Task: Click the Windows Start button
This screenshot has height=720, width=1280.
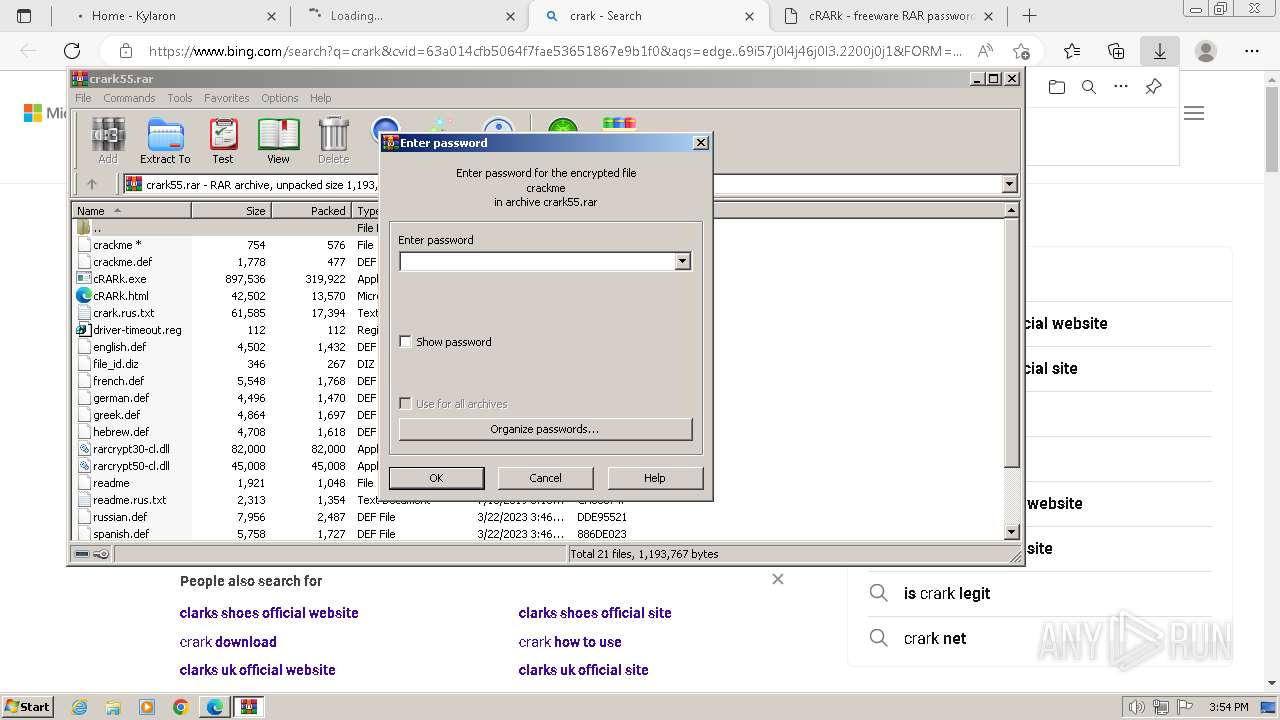Action: click(x=27, y=707)
